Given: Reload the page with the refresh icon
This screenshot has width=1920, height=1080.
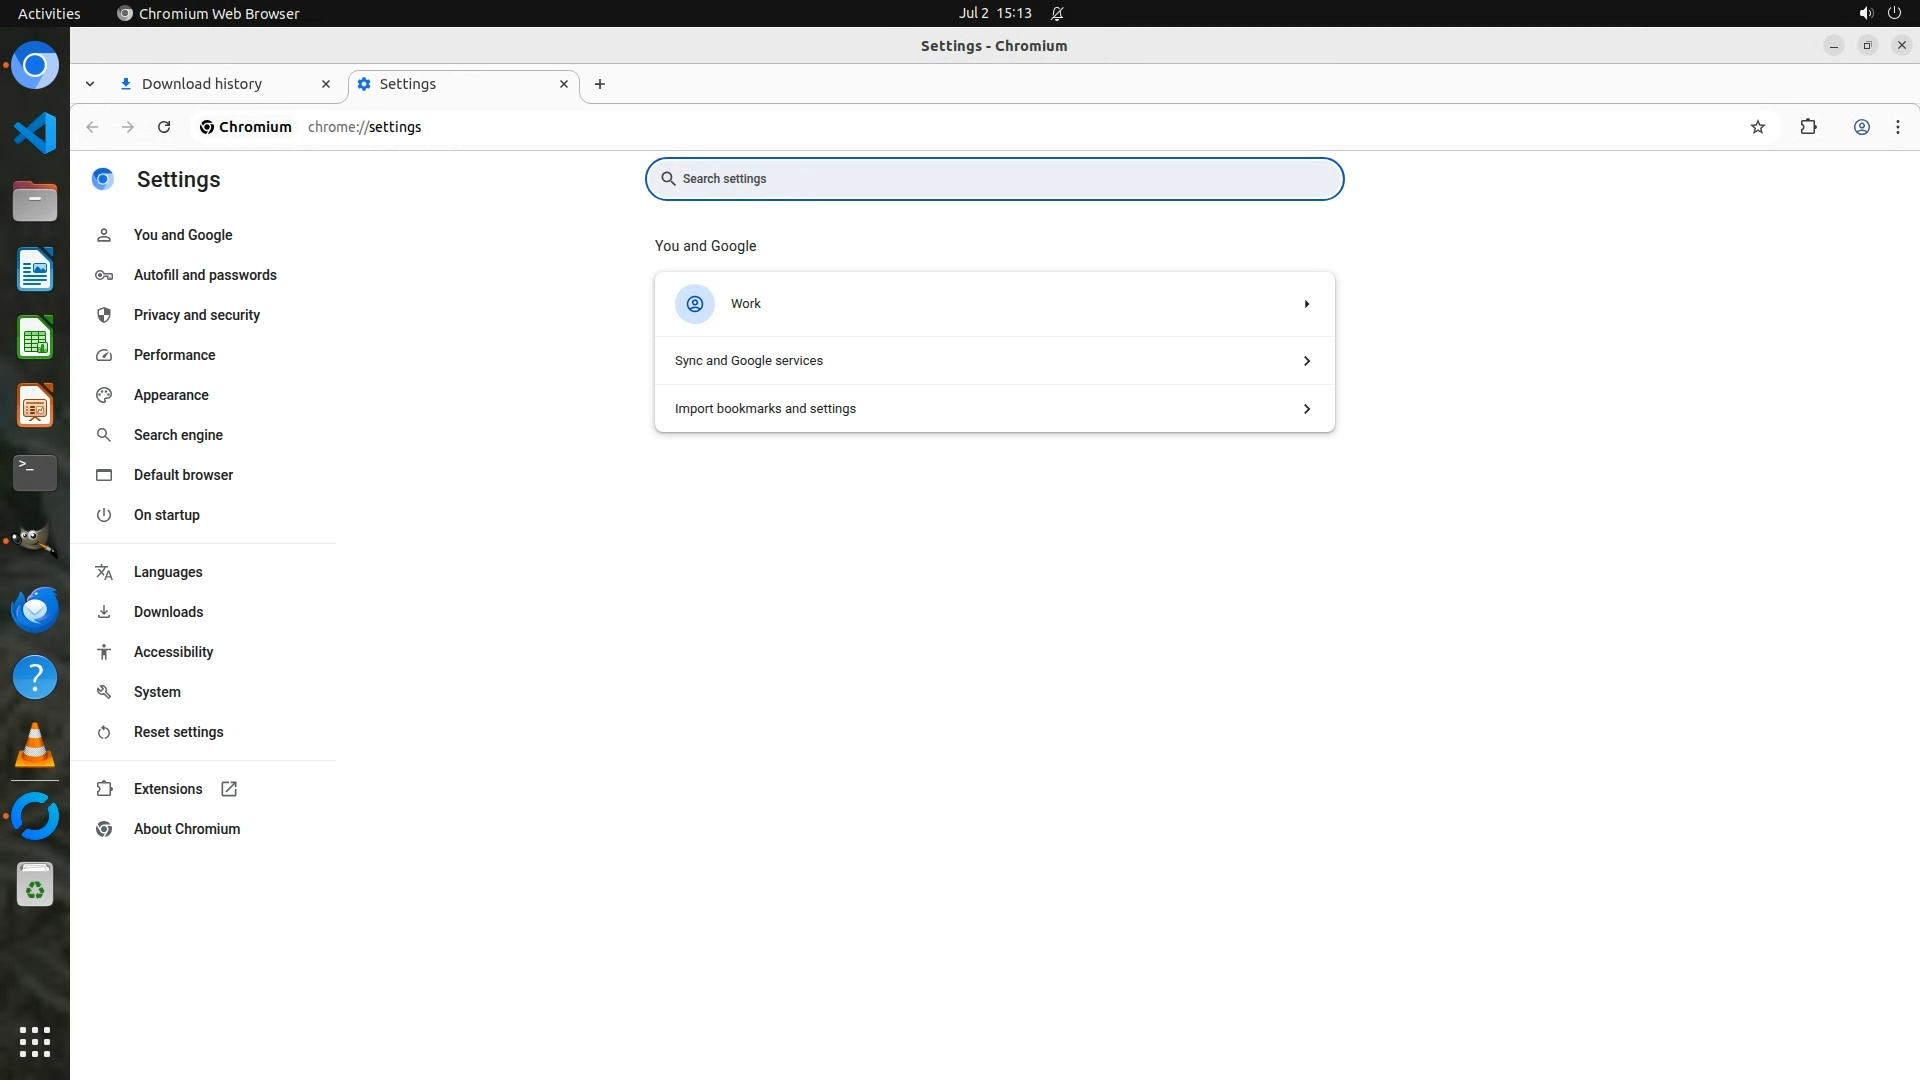Looking at the screenshot, I should 164,127.
